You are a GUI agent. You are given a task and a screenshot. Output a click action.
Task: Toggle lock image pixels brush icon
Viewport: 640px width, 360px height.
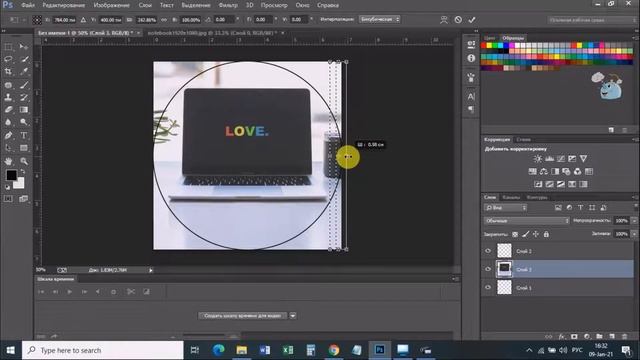coord(526,234)
